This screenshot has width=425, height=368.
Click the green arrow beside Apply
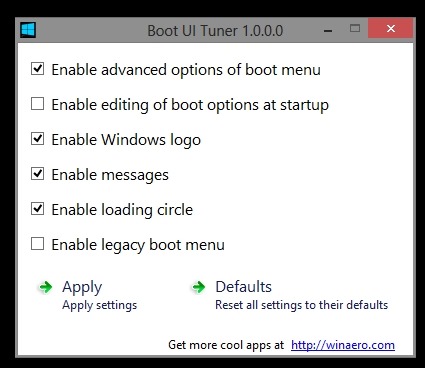(x=46, y=287)
